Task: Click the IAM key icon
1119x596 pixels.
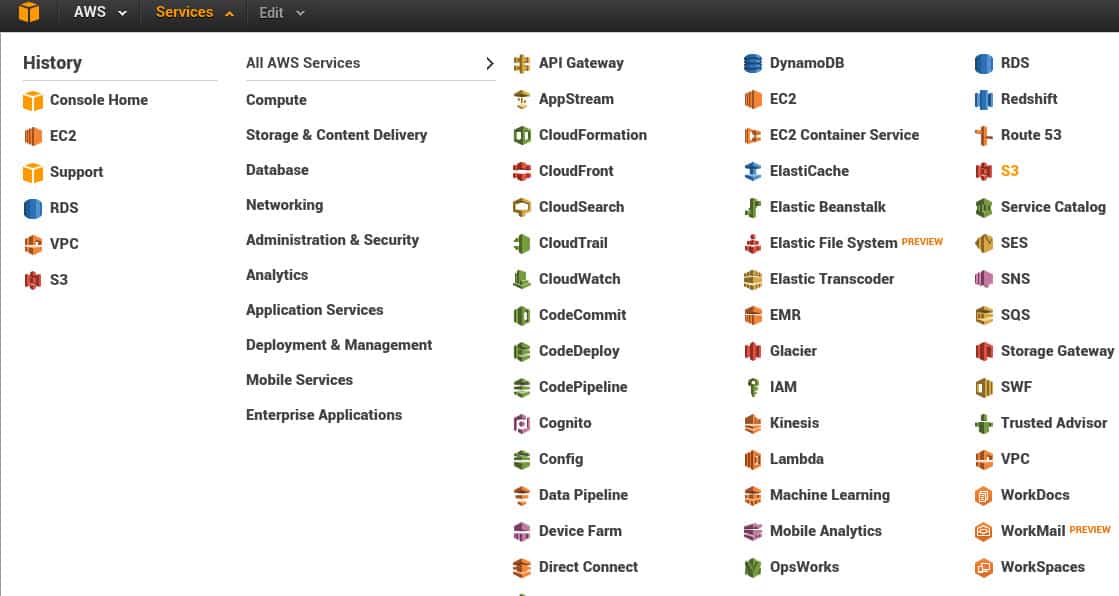Action: click(x=753, y=387)
